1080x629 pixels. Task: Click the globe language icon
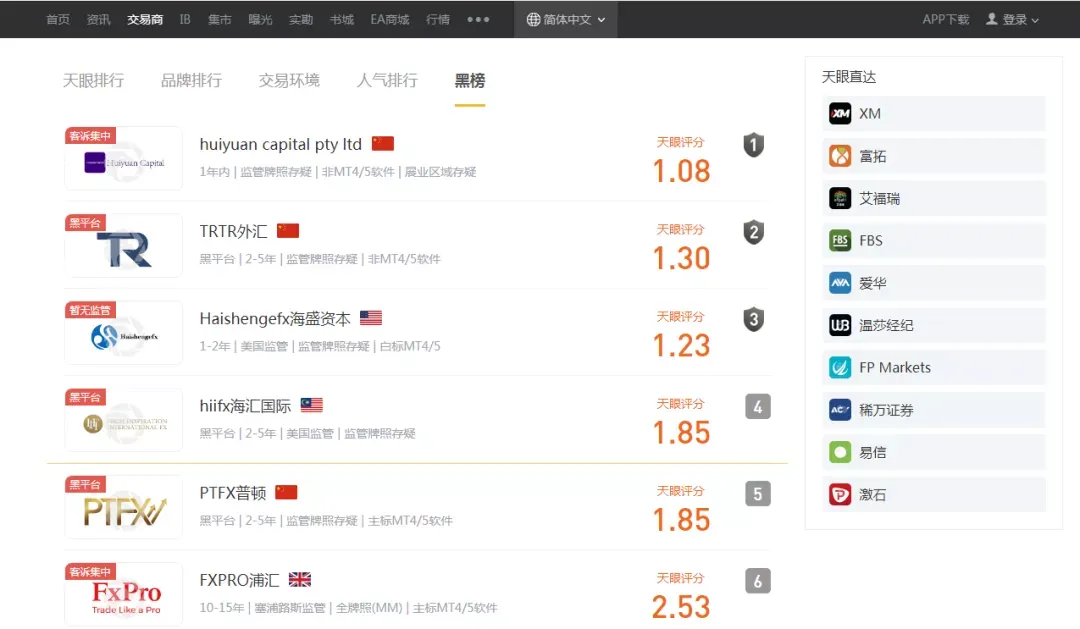(x=533, y=19)
